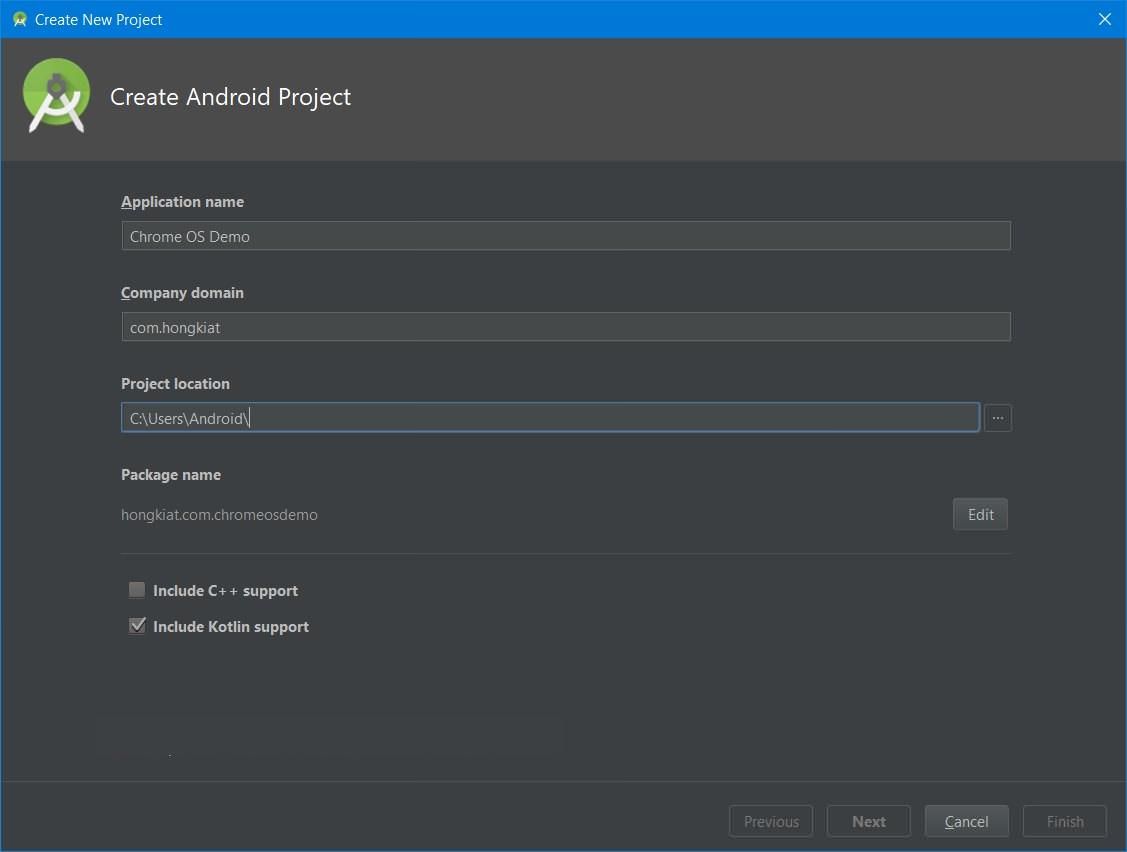Viewport: 1127px width, 852px height.
Task: Select the Application name text field
Action: tap(565, 235)
